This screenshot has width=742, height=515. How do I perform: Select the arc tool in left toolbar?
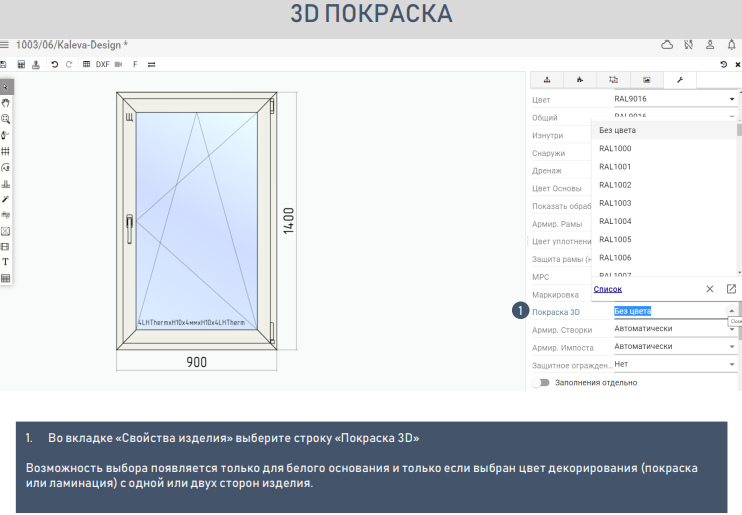click(x=6, y=167)
